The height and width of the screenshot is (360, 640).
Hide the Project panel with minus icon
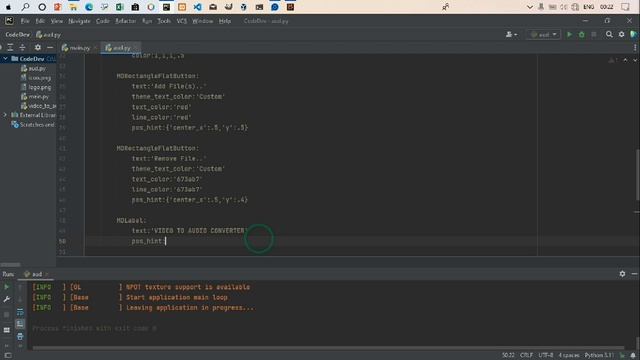(x=50, y=48)
